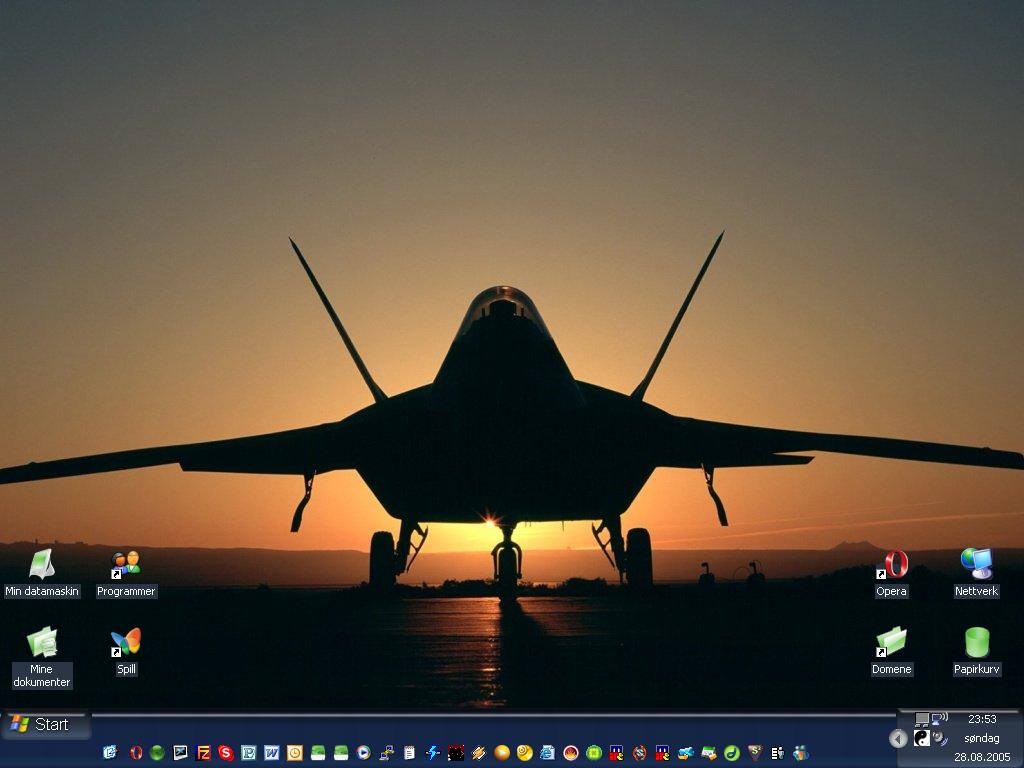Launch Opera from the quick launch bar
Viewport: 1024px width, 768px height.
[x=136, y=752]
